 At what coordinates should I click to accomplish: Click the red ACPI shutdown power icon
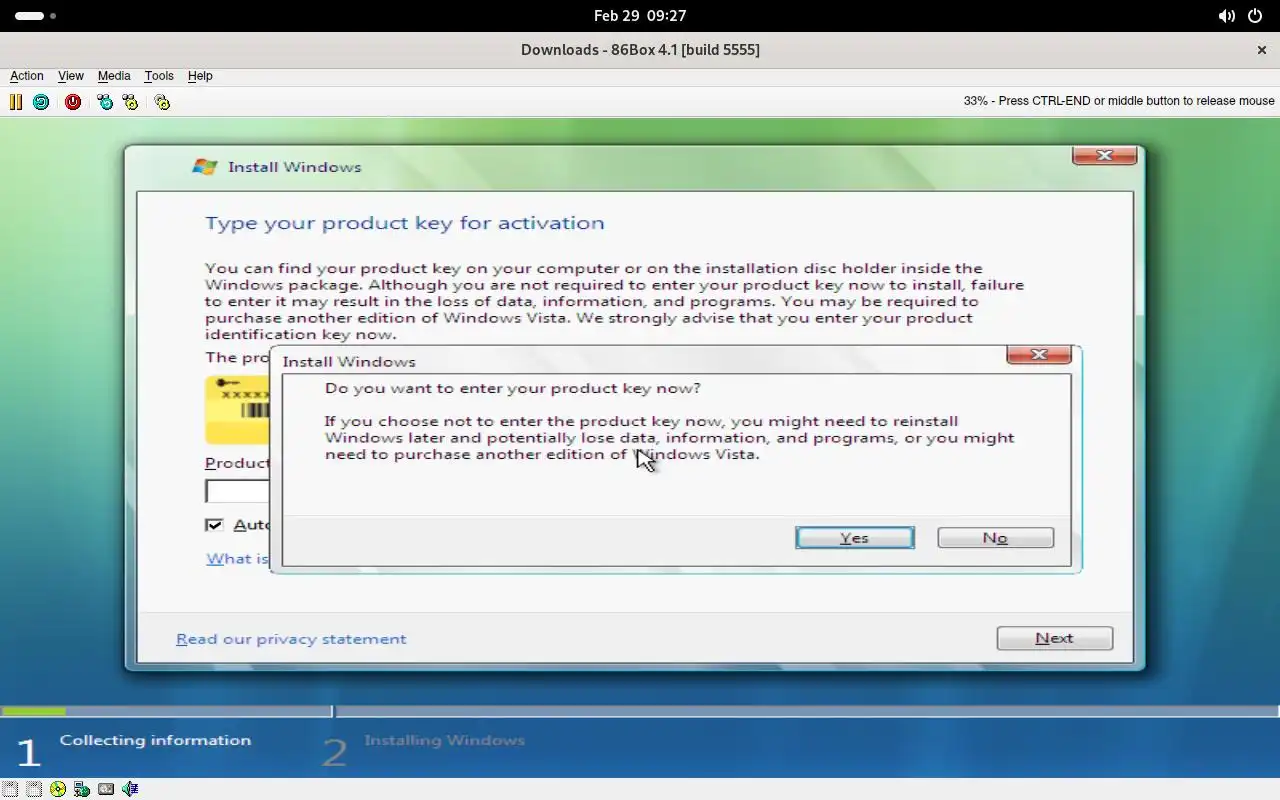point(73,102)
